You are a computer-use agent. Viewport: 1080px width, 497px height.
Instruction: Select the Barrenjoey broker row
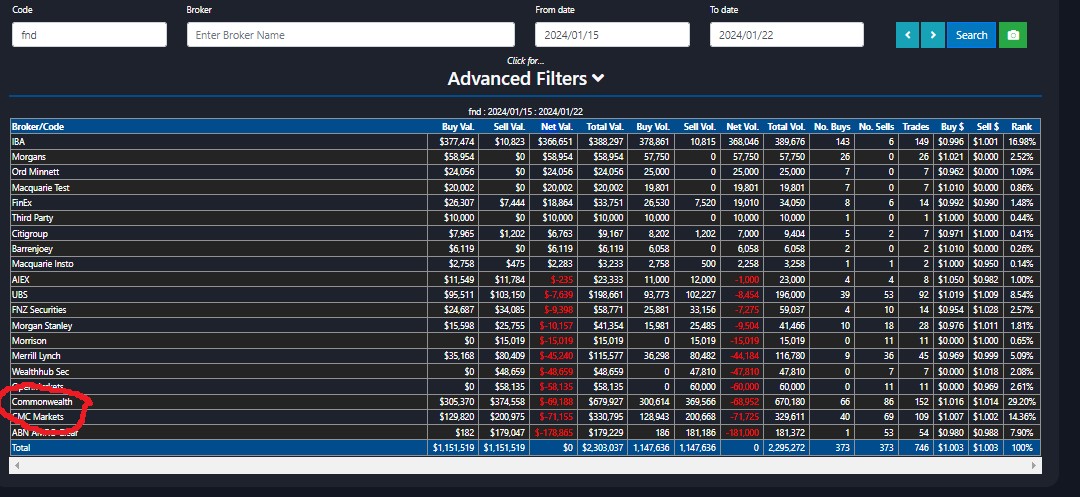tap(525, 248)
